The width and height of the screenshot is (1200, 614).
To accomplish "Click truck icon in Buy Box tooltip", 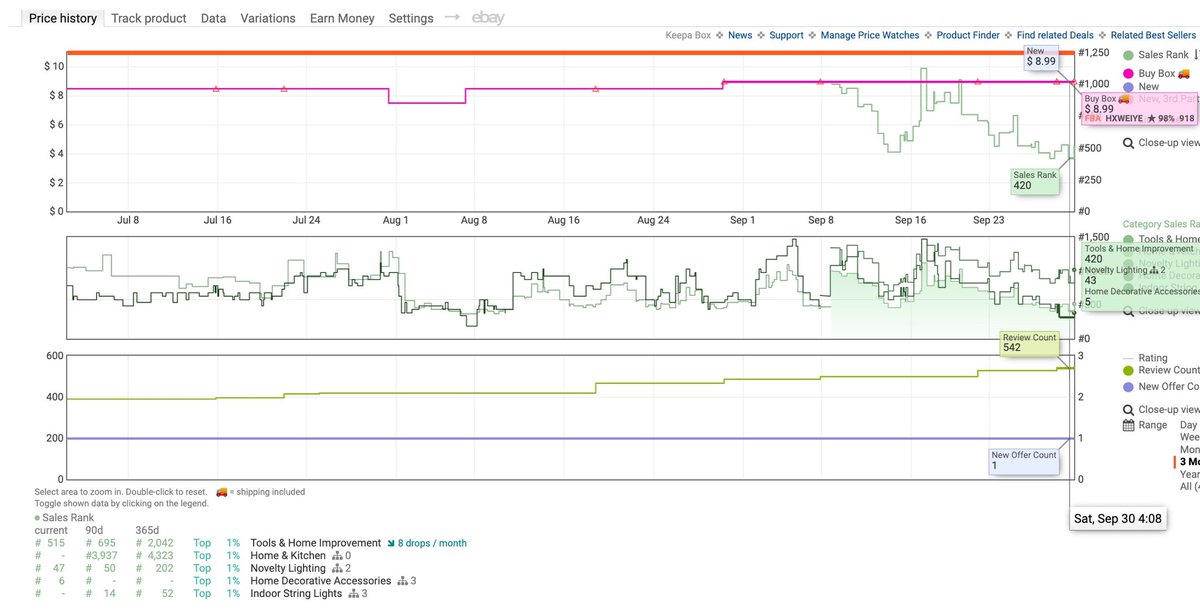I will pyautogui.click(x=1123, y=98).
